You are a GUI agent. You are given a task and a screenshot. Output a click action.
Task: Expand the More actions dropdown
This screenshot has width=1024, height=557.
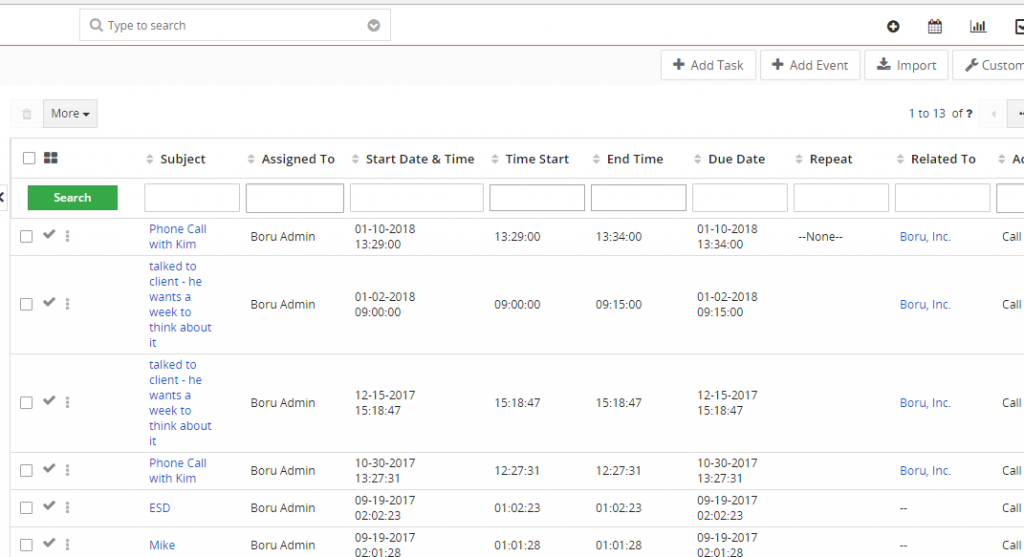tap(70, 114)
